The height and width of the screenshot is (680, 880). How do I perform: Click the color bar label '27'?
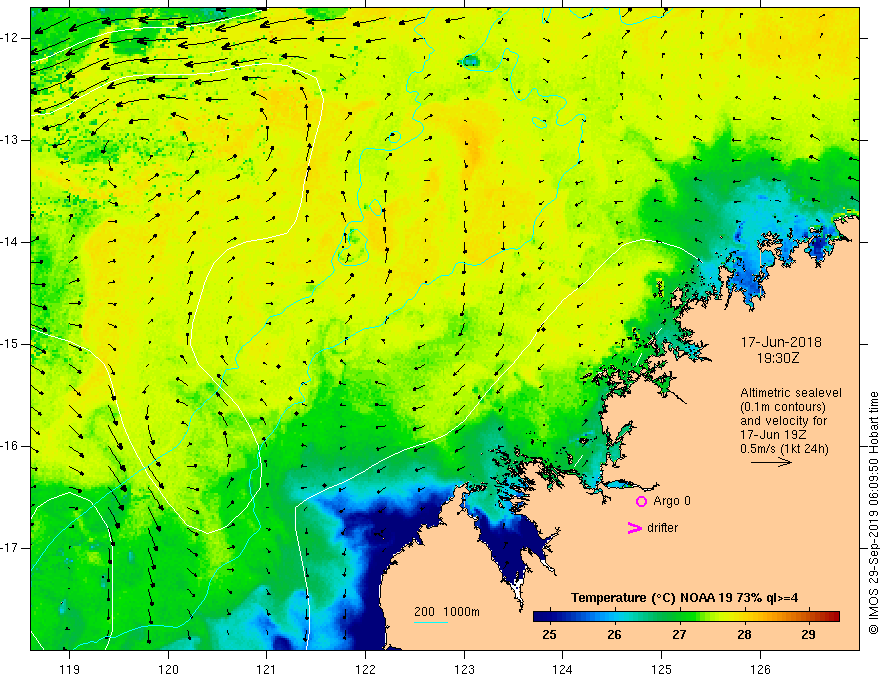679,635
